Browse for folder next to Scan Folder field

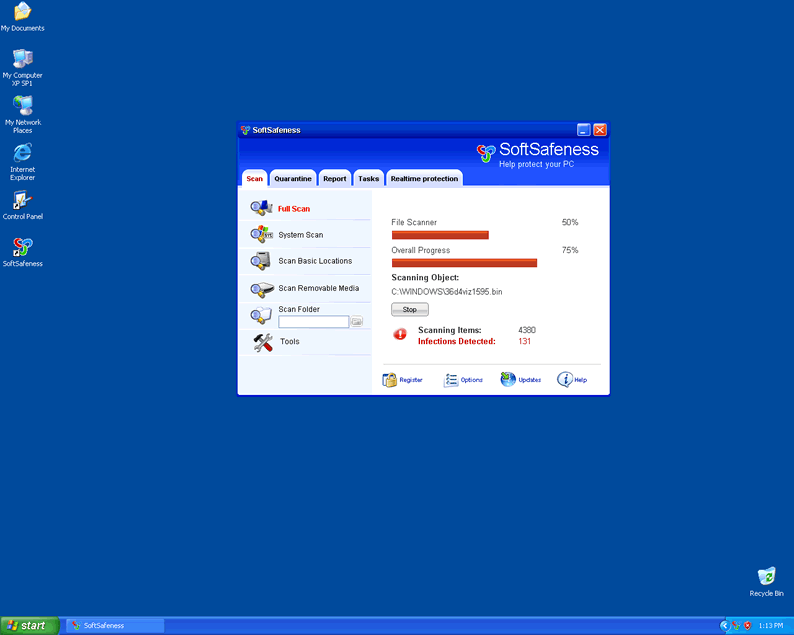pos(357,322)
